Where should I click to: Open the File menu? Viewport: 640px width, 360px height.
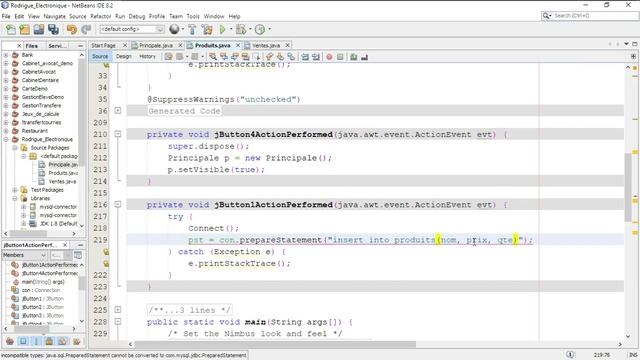pos(6,16)
